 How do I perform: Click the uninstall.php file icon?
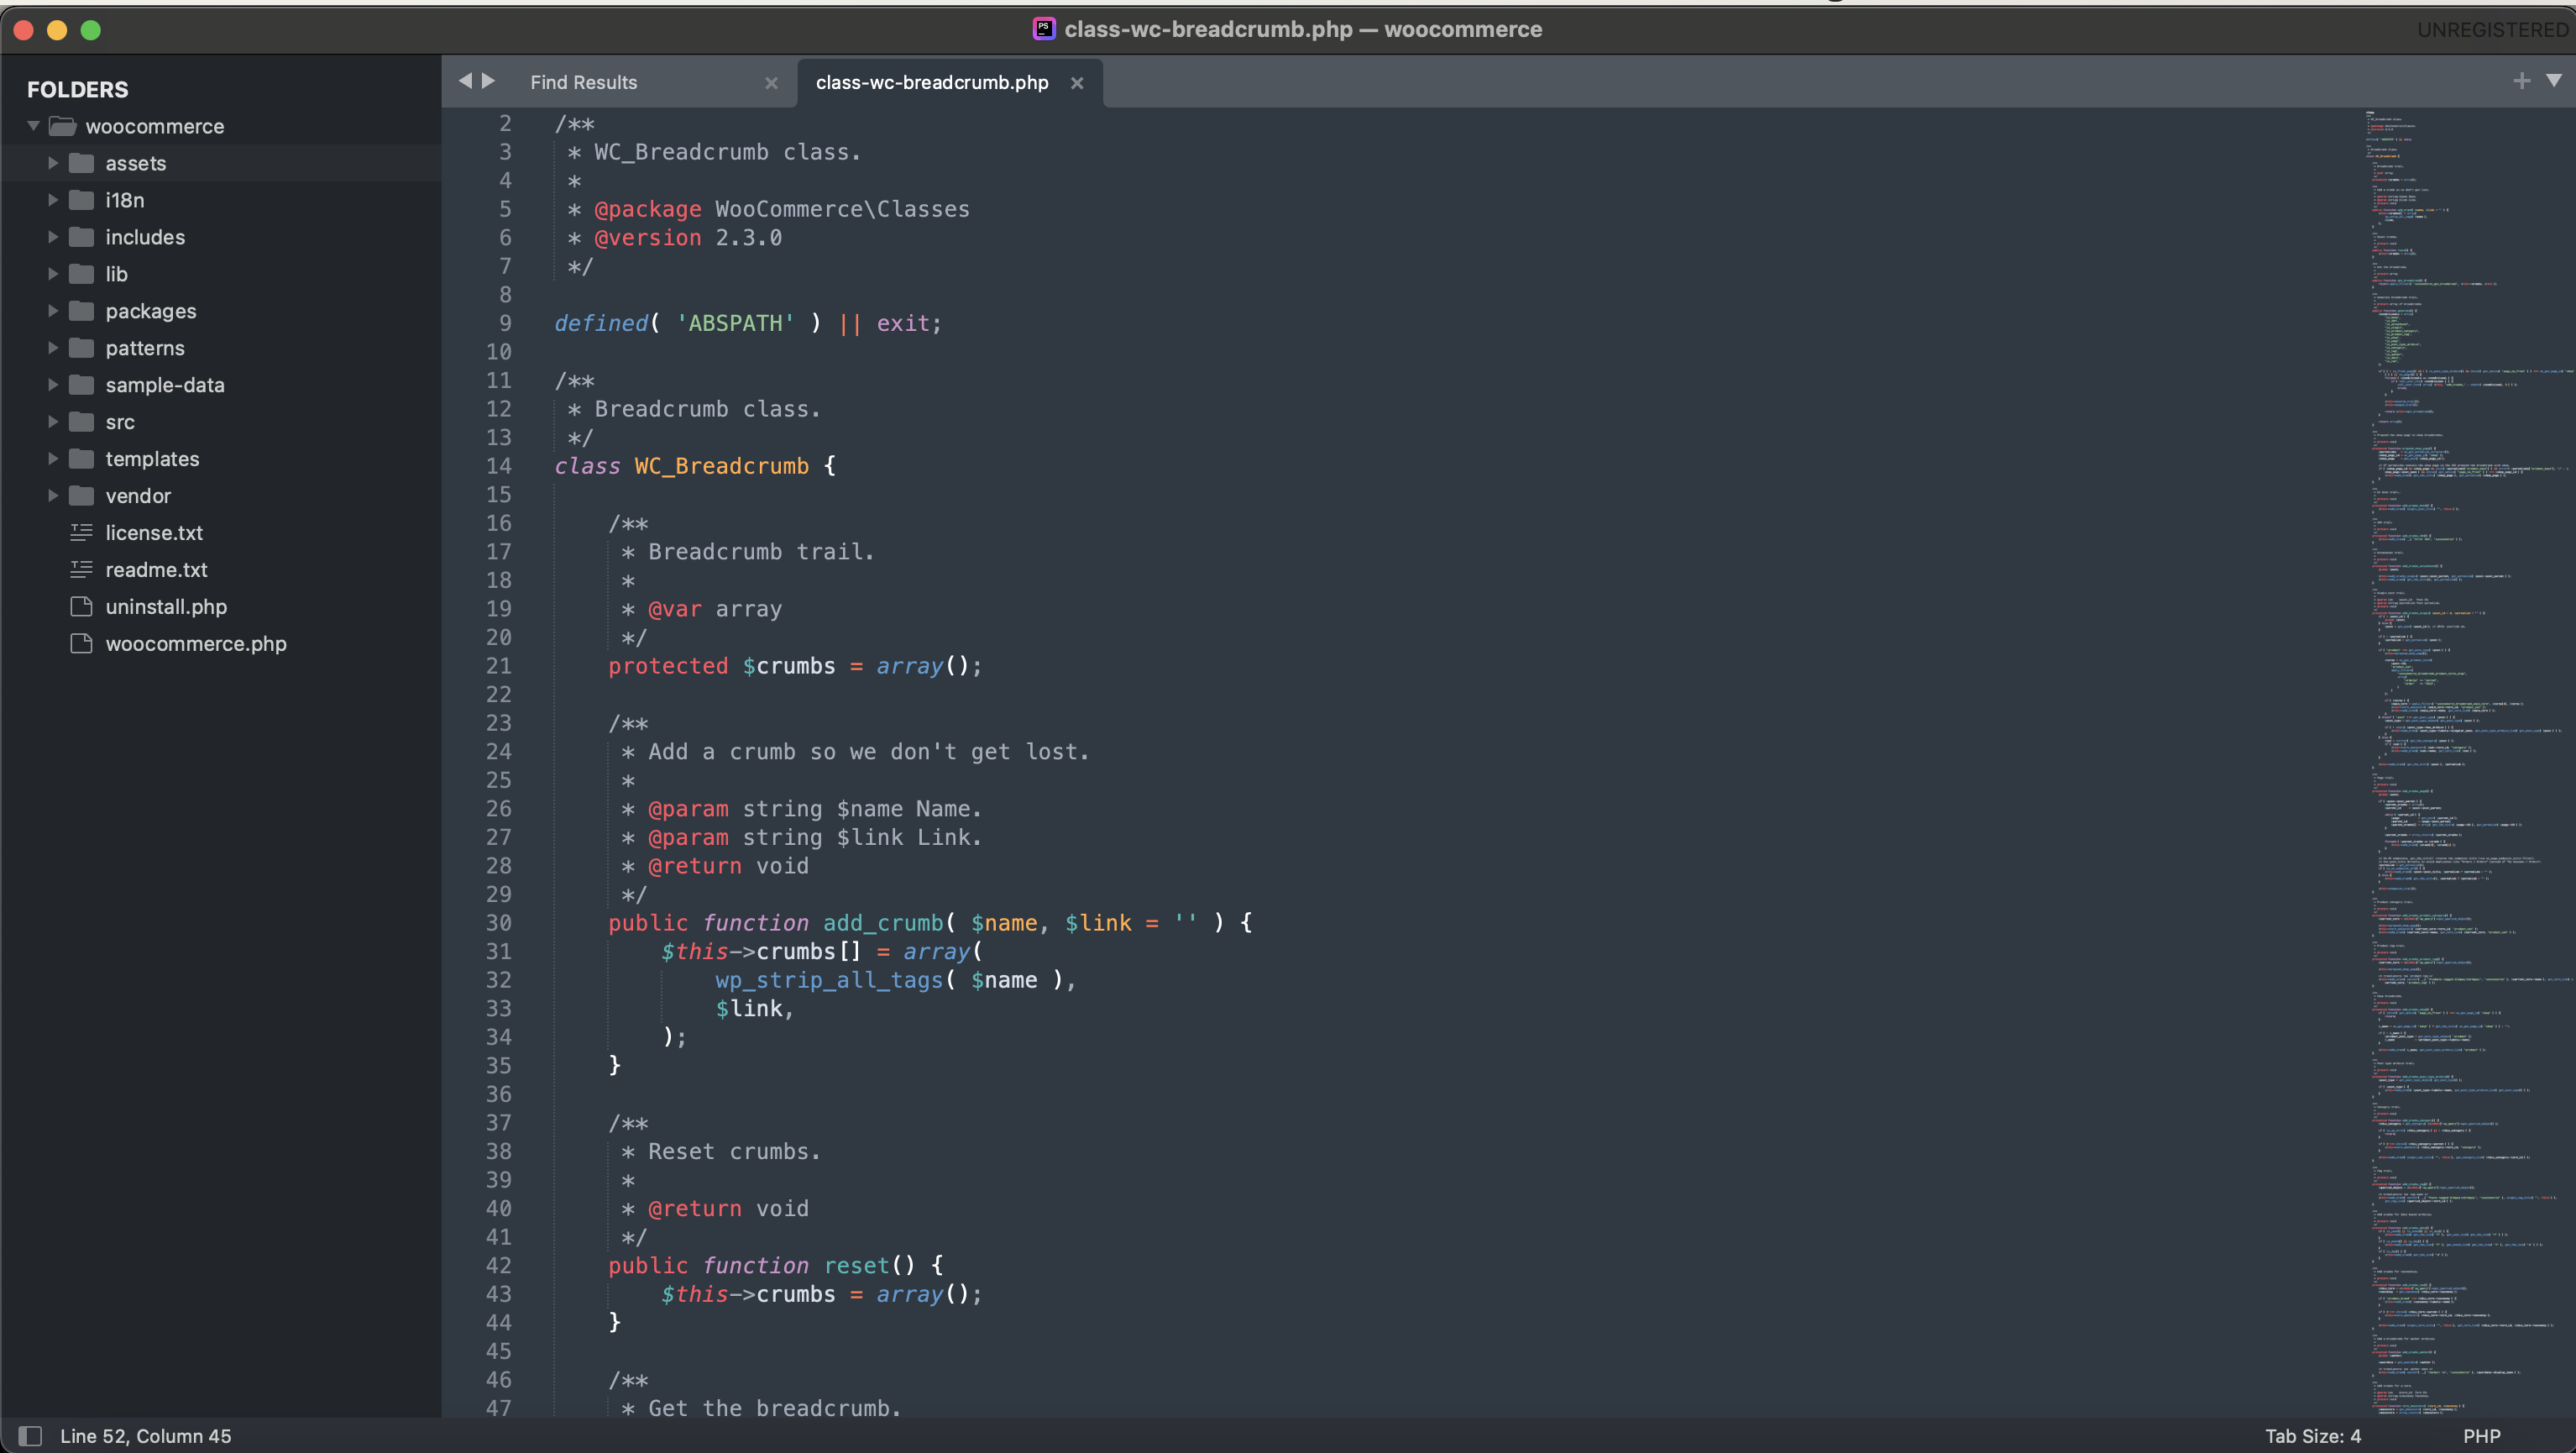click(82, 607)
